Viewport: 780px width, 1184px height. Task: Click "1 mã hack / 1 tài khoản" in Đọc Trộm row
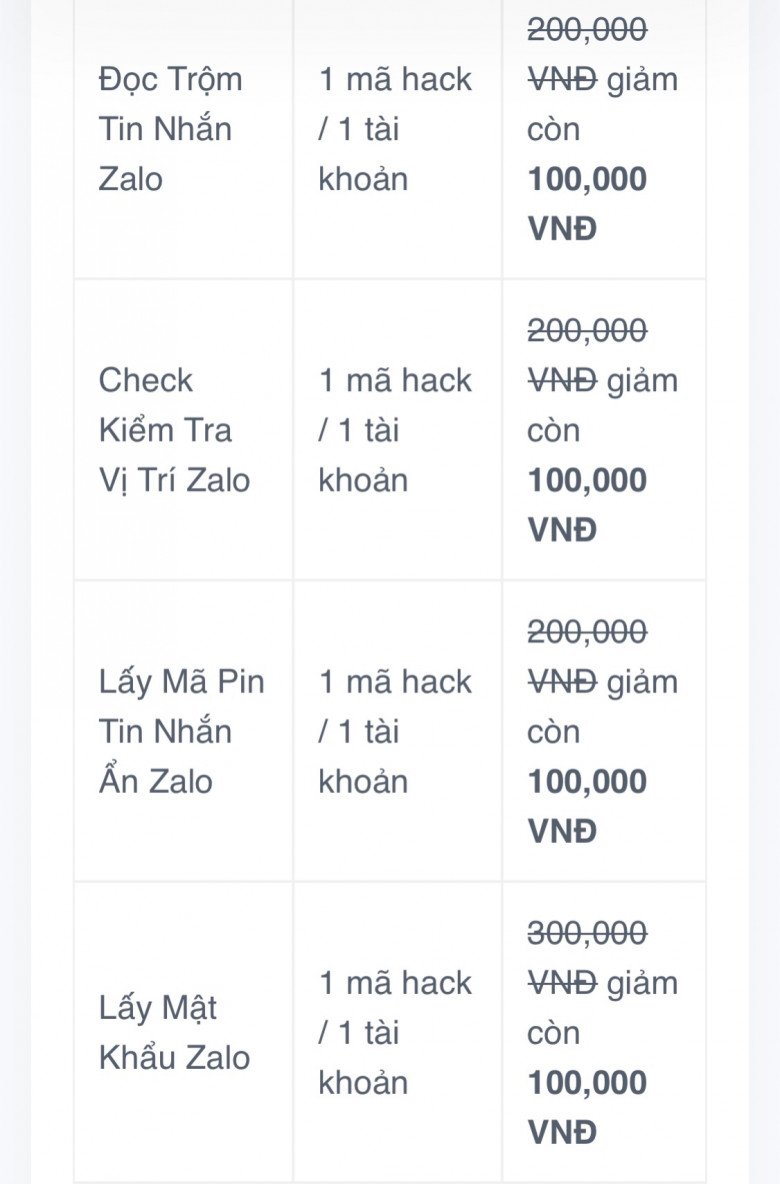click(x=395, y=129)
